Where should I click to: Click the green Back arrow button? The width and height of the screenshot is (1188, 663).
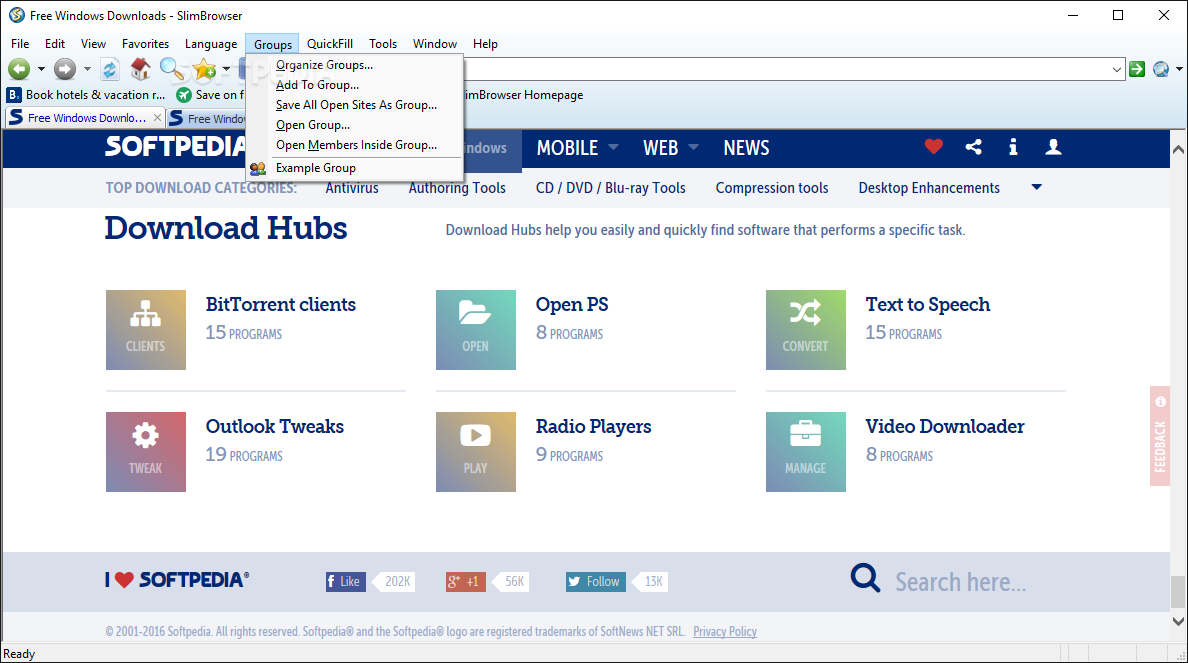point(19,69)
